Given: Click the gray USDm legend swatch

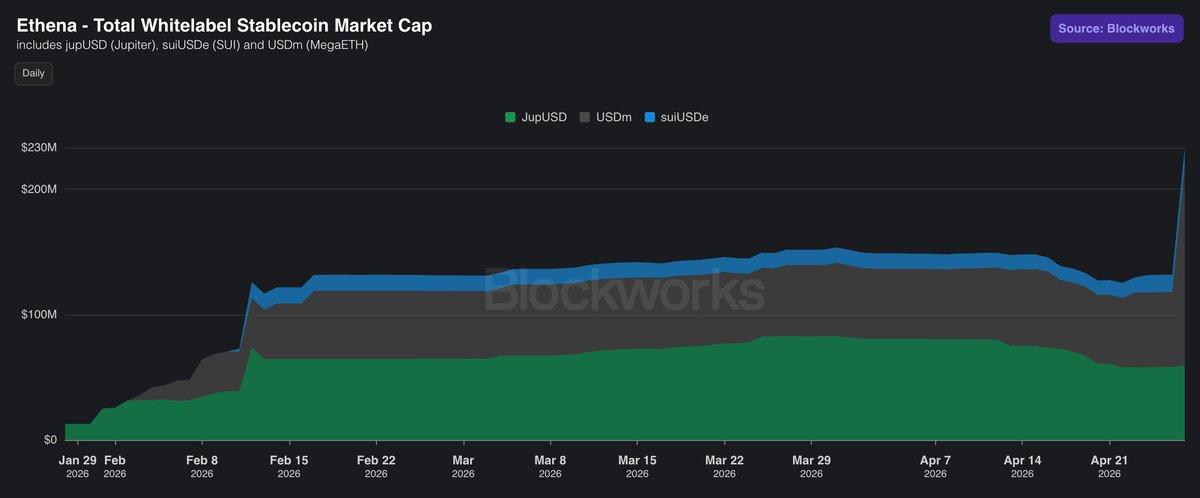Looking at the screenshot, I should coord(585,117).
